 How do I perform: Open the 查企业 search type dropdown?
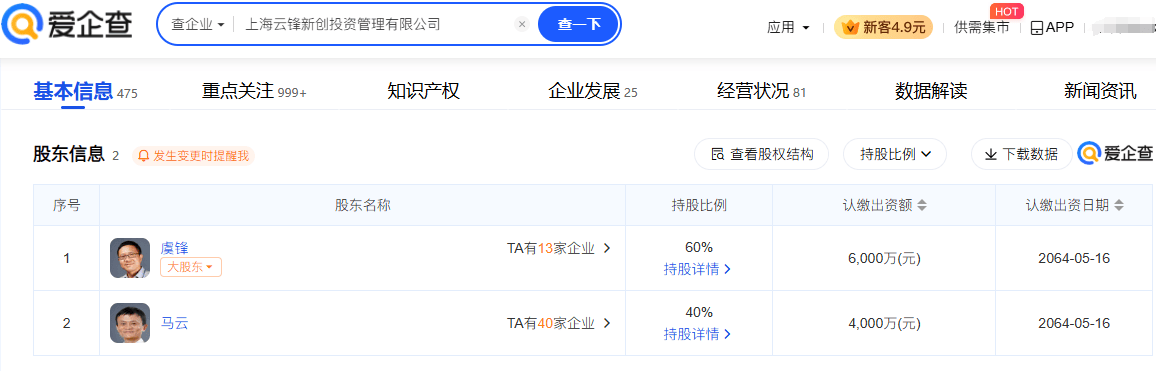tap(198, 24)
